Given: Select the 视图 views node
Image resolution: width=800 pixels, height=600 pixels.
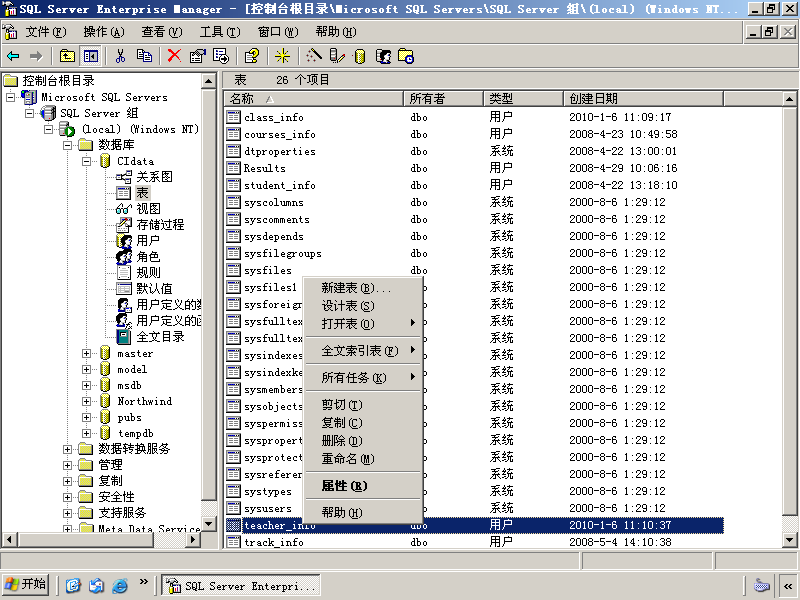Looking at the screenshot, I should point(148,209).
